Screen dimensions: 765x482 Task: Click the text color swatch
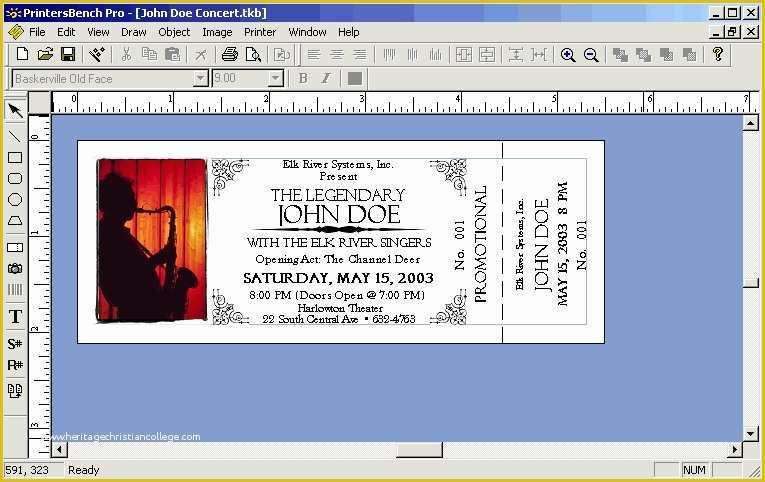pyautogui.click(x=355, y=78)
